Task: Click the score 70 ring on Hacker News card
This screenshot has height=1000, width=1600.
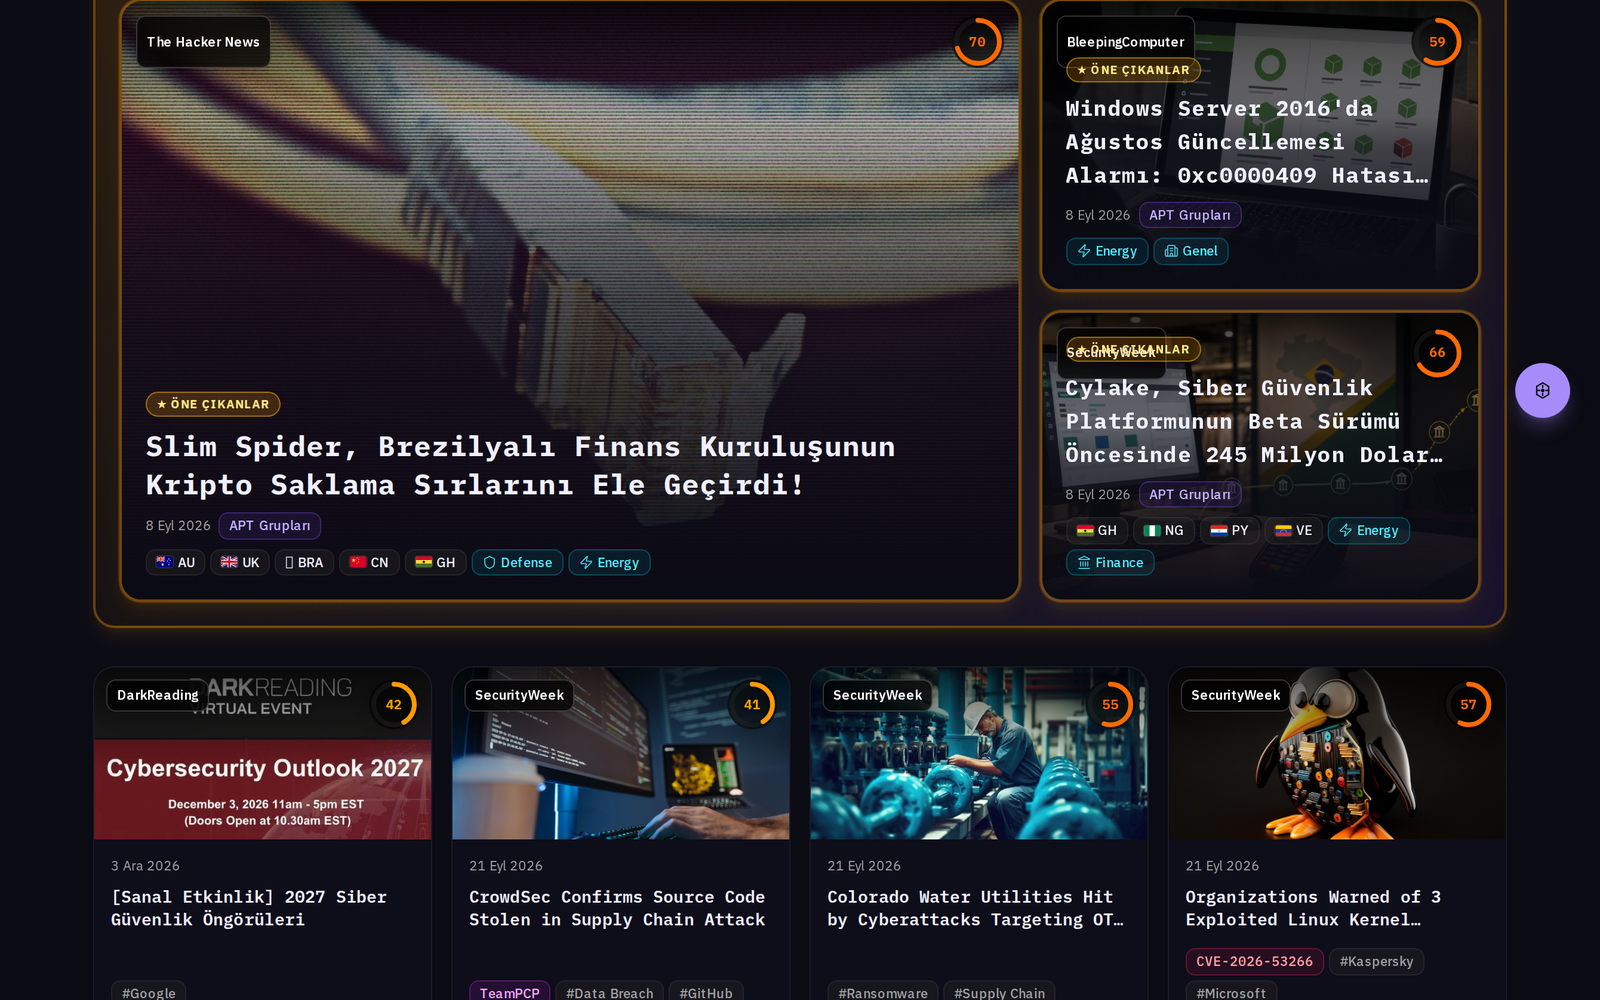Action: [x=977, y=42]
